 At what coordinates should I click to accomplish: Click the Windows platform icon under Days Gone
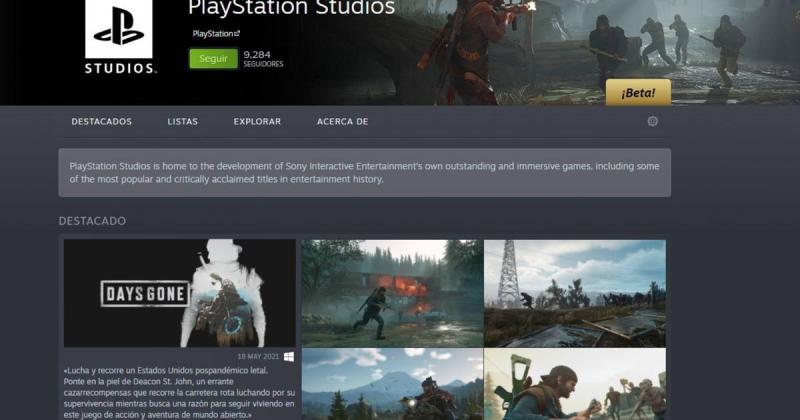(289, 356)
